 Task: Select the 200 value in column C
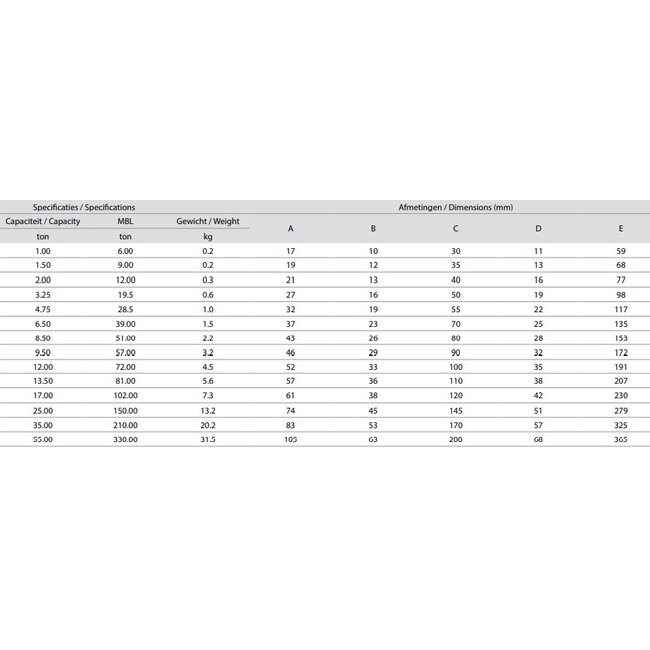[455, 440]
